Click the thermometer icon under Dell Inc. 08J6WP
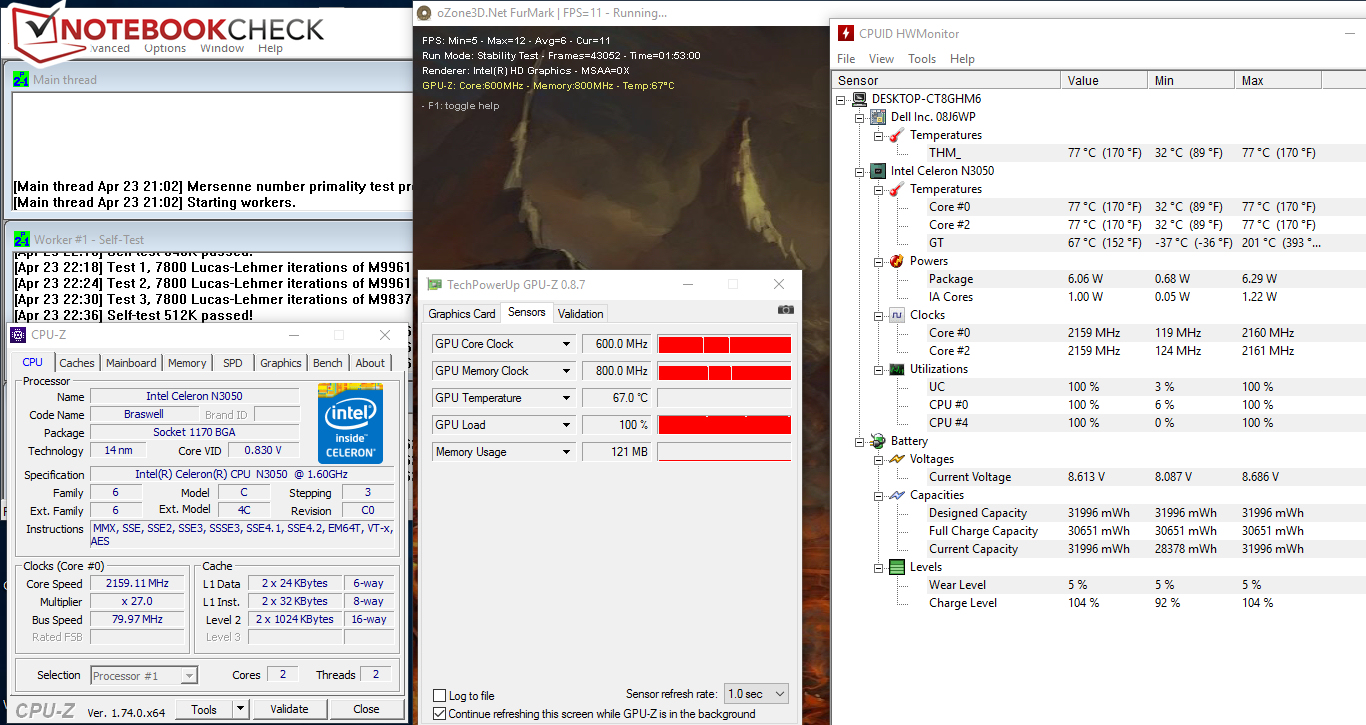1366x725 pixels. 897,135
